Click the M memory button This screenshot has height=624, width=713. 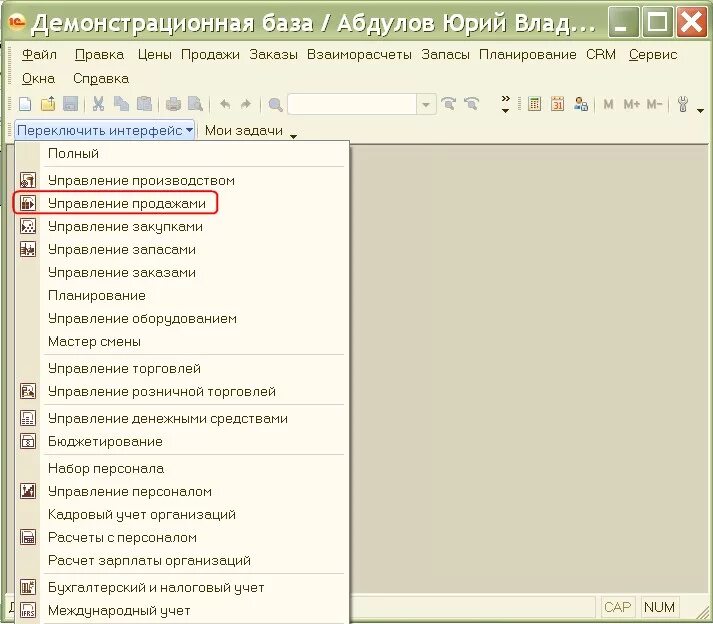608,105
